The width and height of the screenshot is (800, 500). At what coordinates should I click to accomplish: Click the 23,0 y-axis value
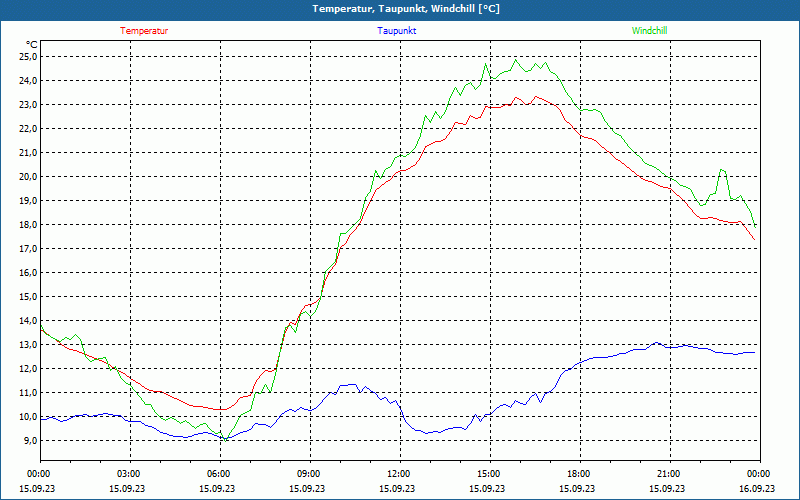coord(29,105)
